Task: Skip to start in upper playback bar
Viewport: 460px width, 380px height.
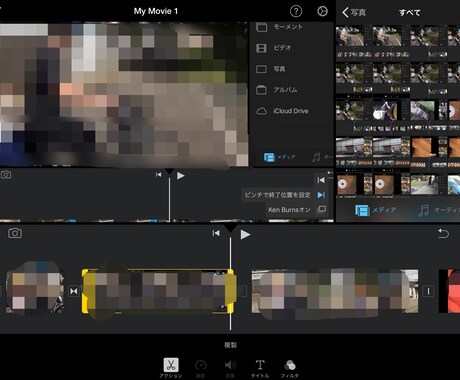Action: coord(159,175)
